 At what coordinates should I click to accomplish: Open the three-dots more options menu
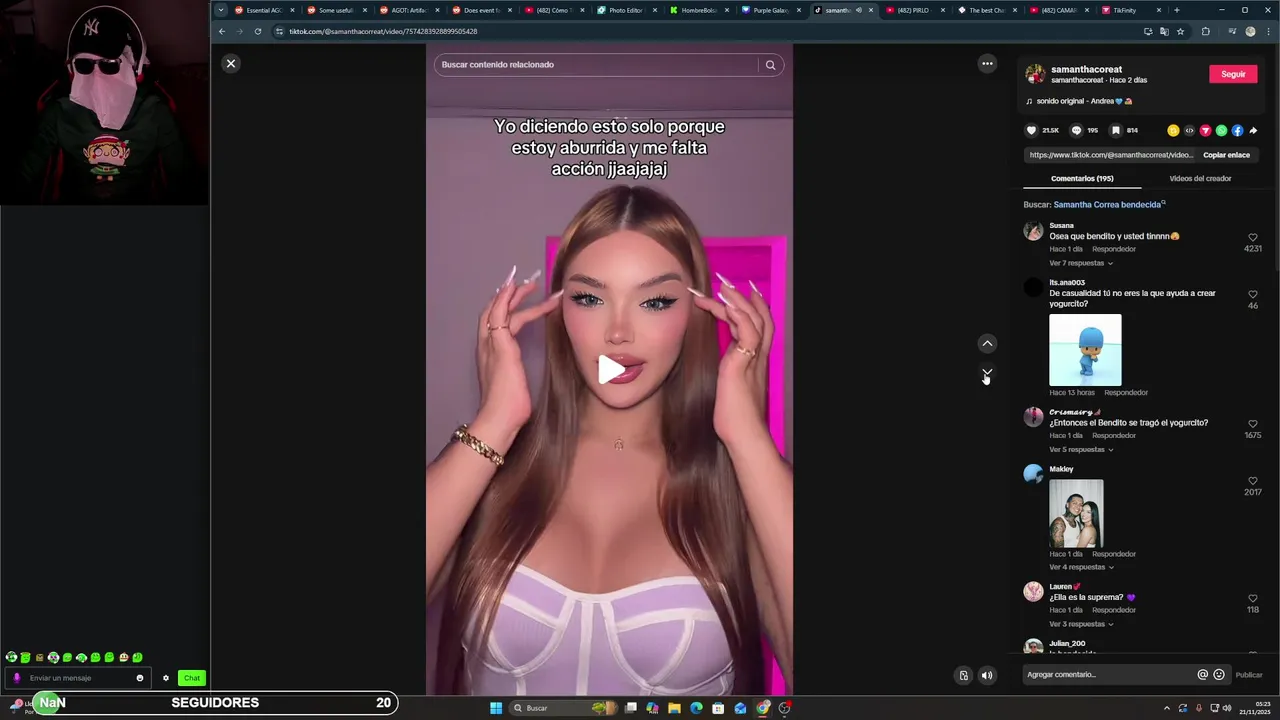coord(987,63)
